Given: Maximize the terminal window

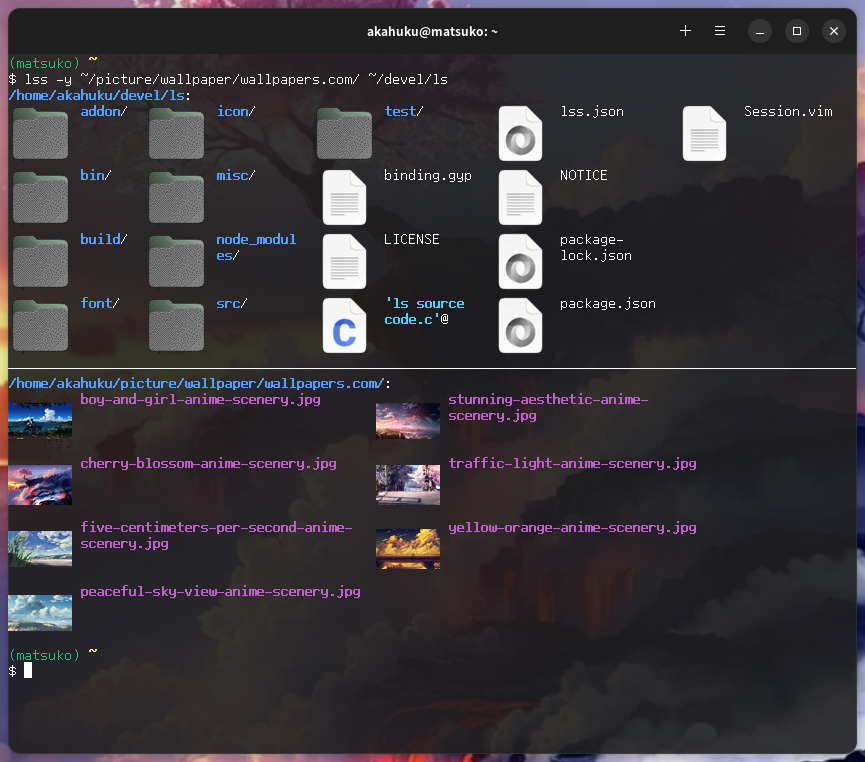Looking at the screenshot, I should point(797,31).
